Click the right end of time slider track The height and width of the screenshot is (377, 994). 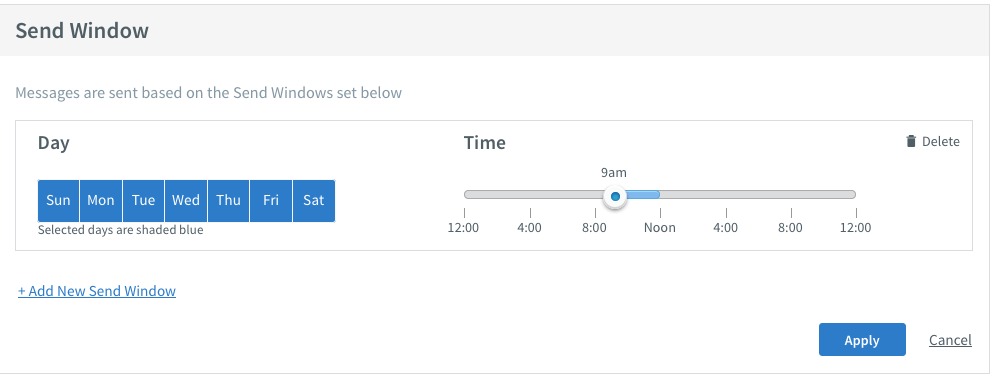click(x=853, y=195)
